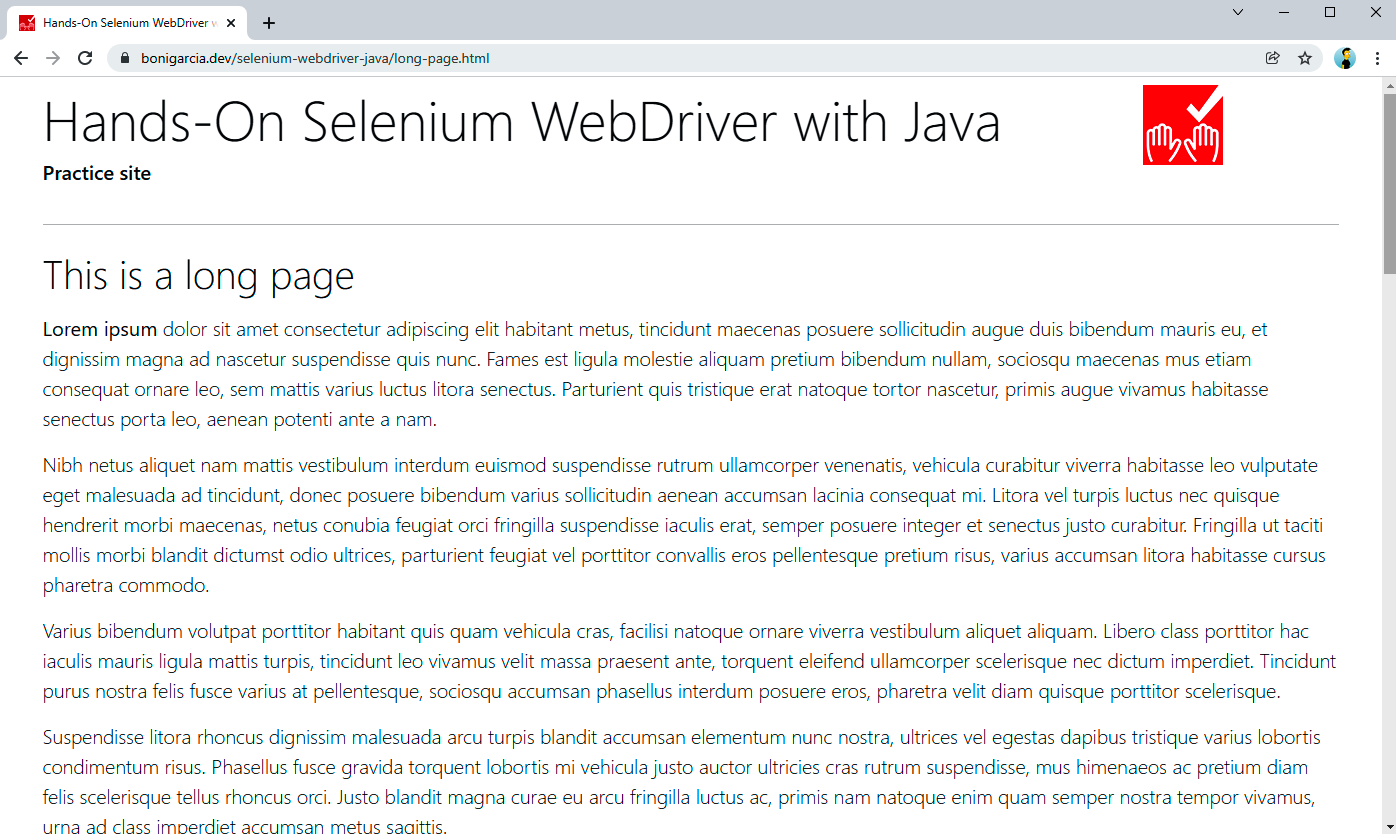Click the red hands checkmark logo
The image size is (1396, 834).
coord(1182,125)
